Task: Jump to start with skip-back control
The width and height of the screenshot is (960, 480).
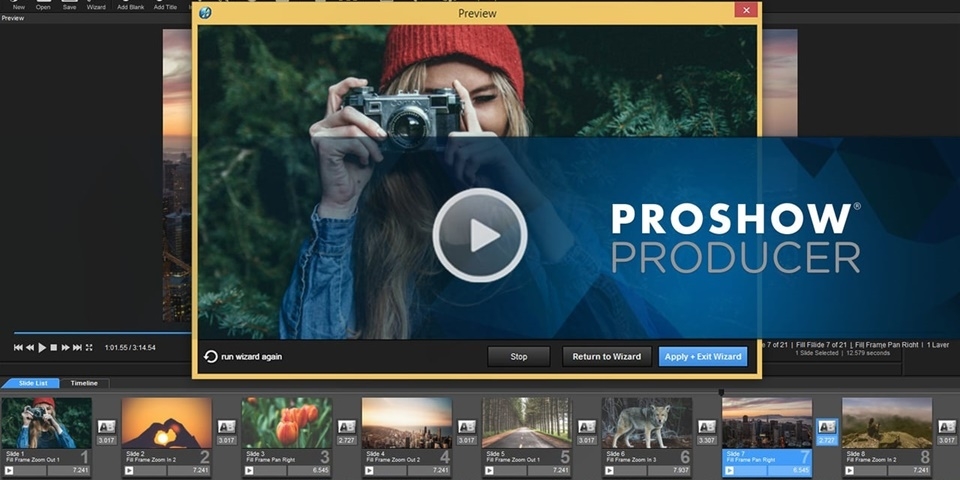Action: pyautogui.click(x=18, y=347)
